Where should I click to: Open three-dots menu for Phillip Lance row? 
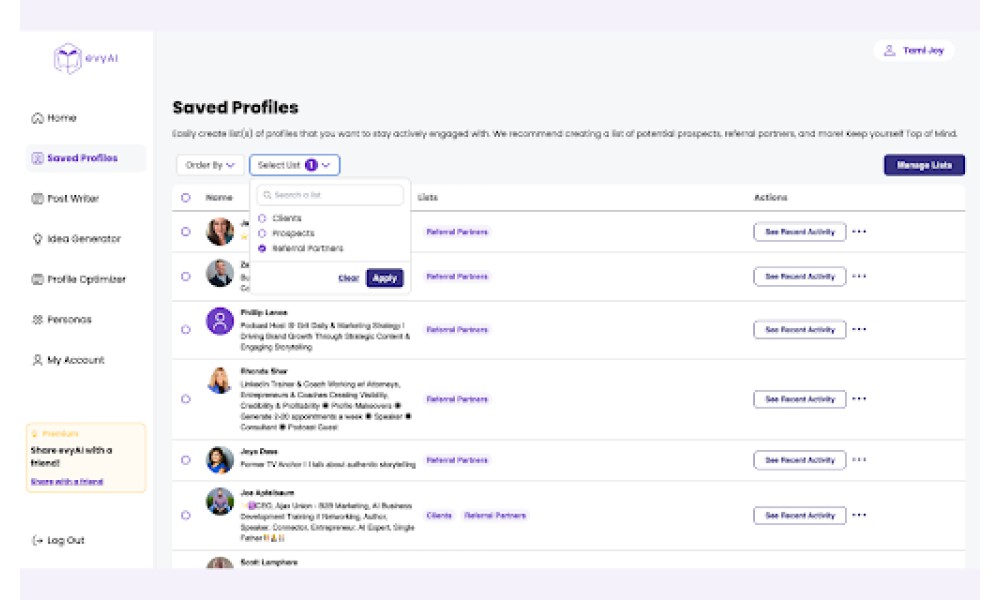click(x=859, y=329)
